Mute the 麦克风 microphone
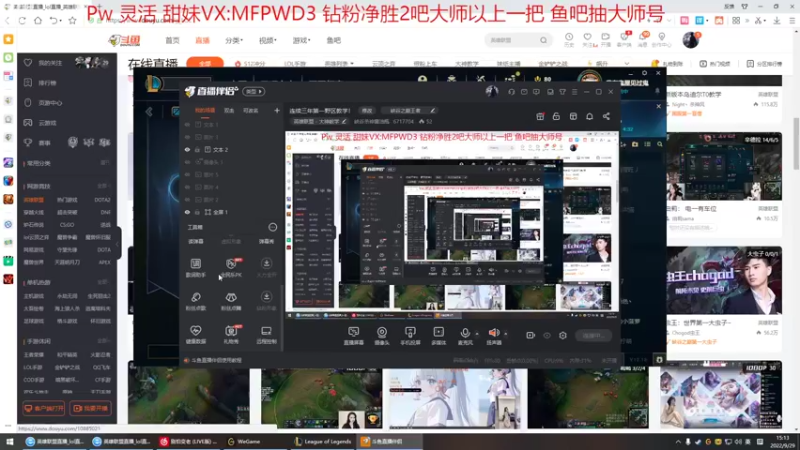The image size is (800, 450). tap(465, 336)
